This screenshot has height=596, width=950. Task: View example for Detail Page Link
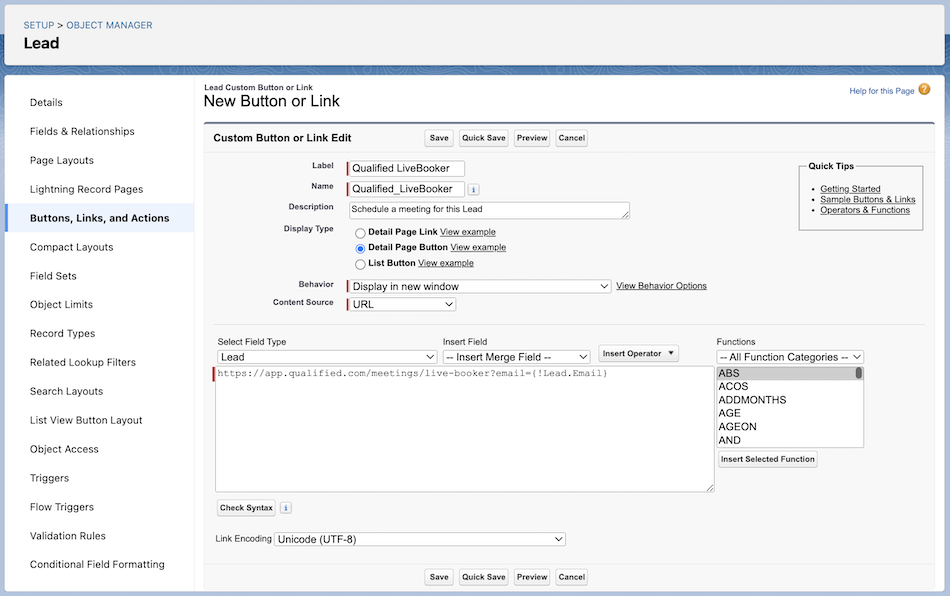click(468, 232)
